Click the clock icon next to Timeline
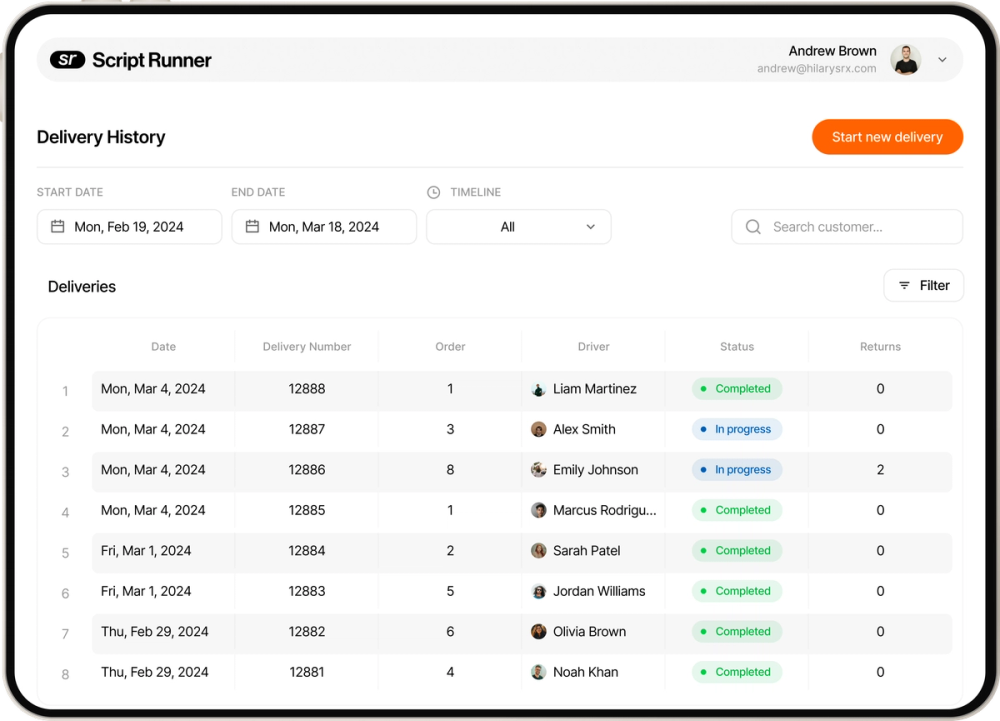The image size is (1000, 721). pos(432,192)
